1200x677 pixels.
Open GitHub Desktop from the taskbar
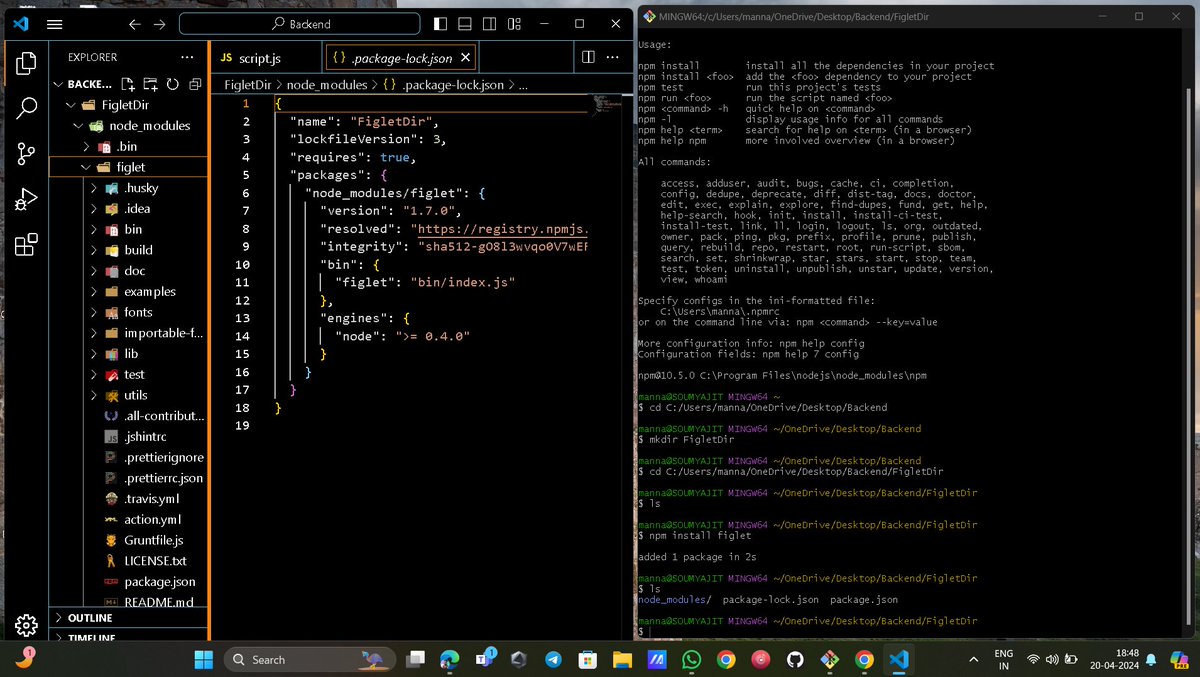(x=796, y=659)
